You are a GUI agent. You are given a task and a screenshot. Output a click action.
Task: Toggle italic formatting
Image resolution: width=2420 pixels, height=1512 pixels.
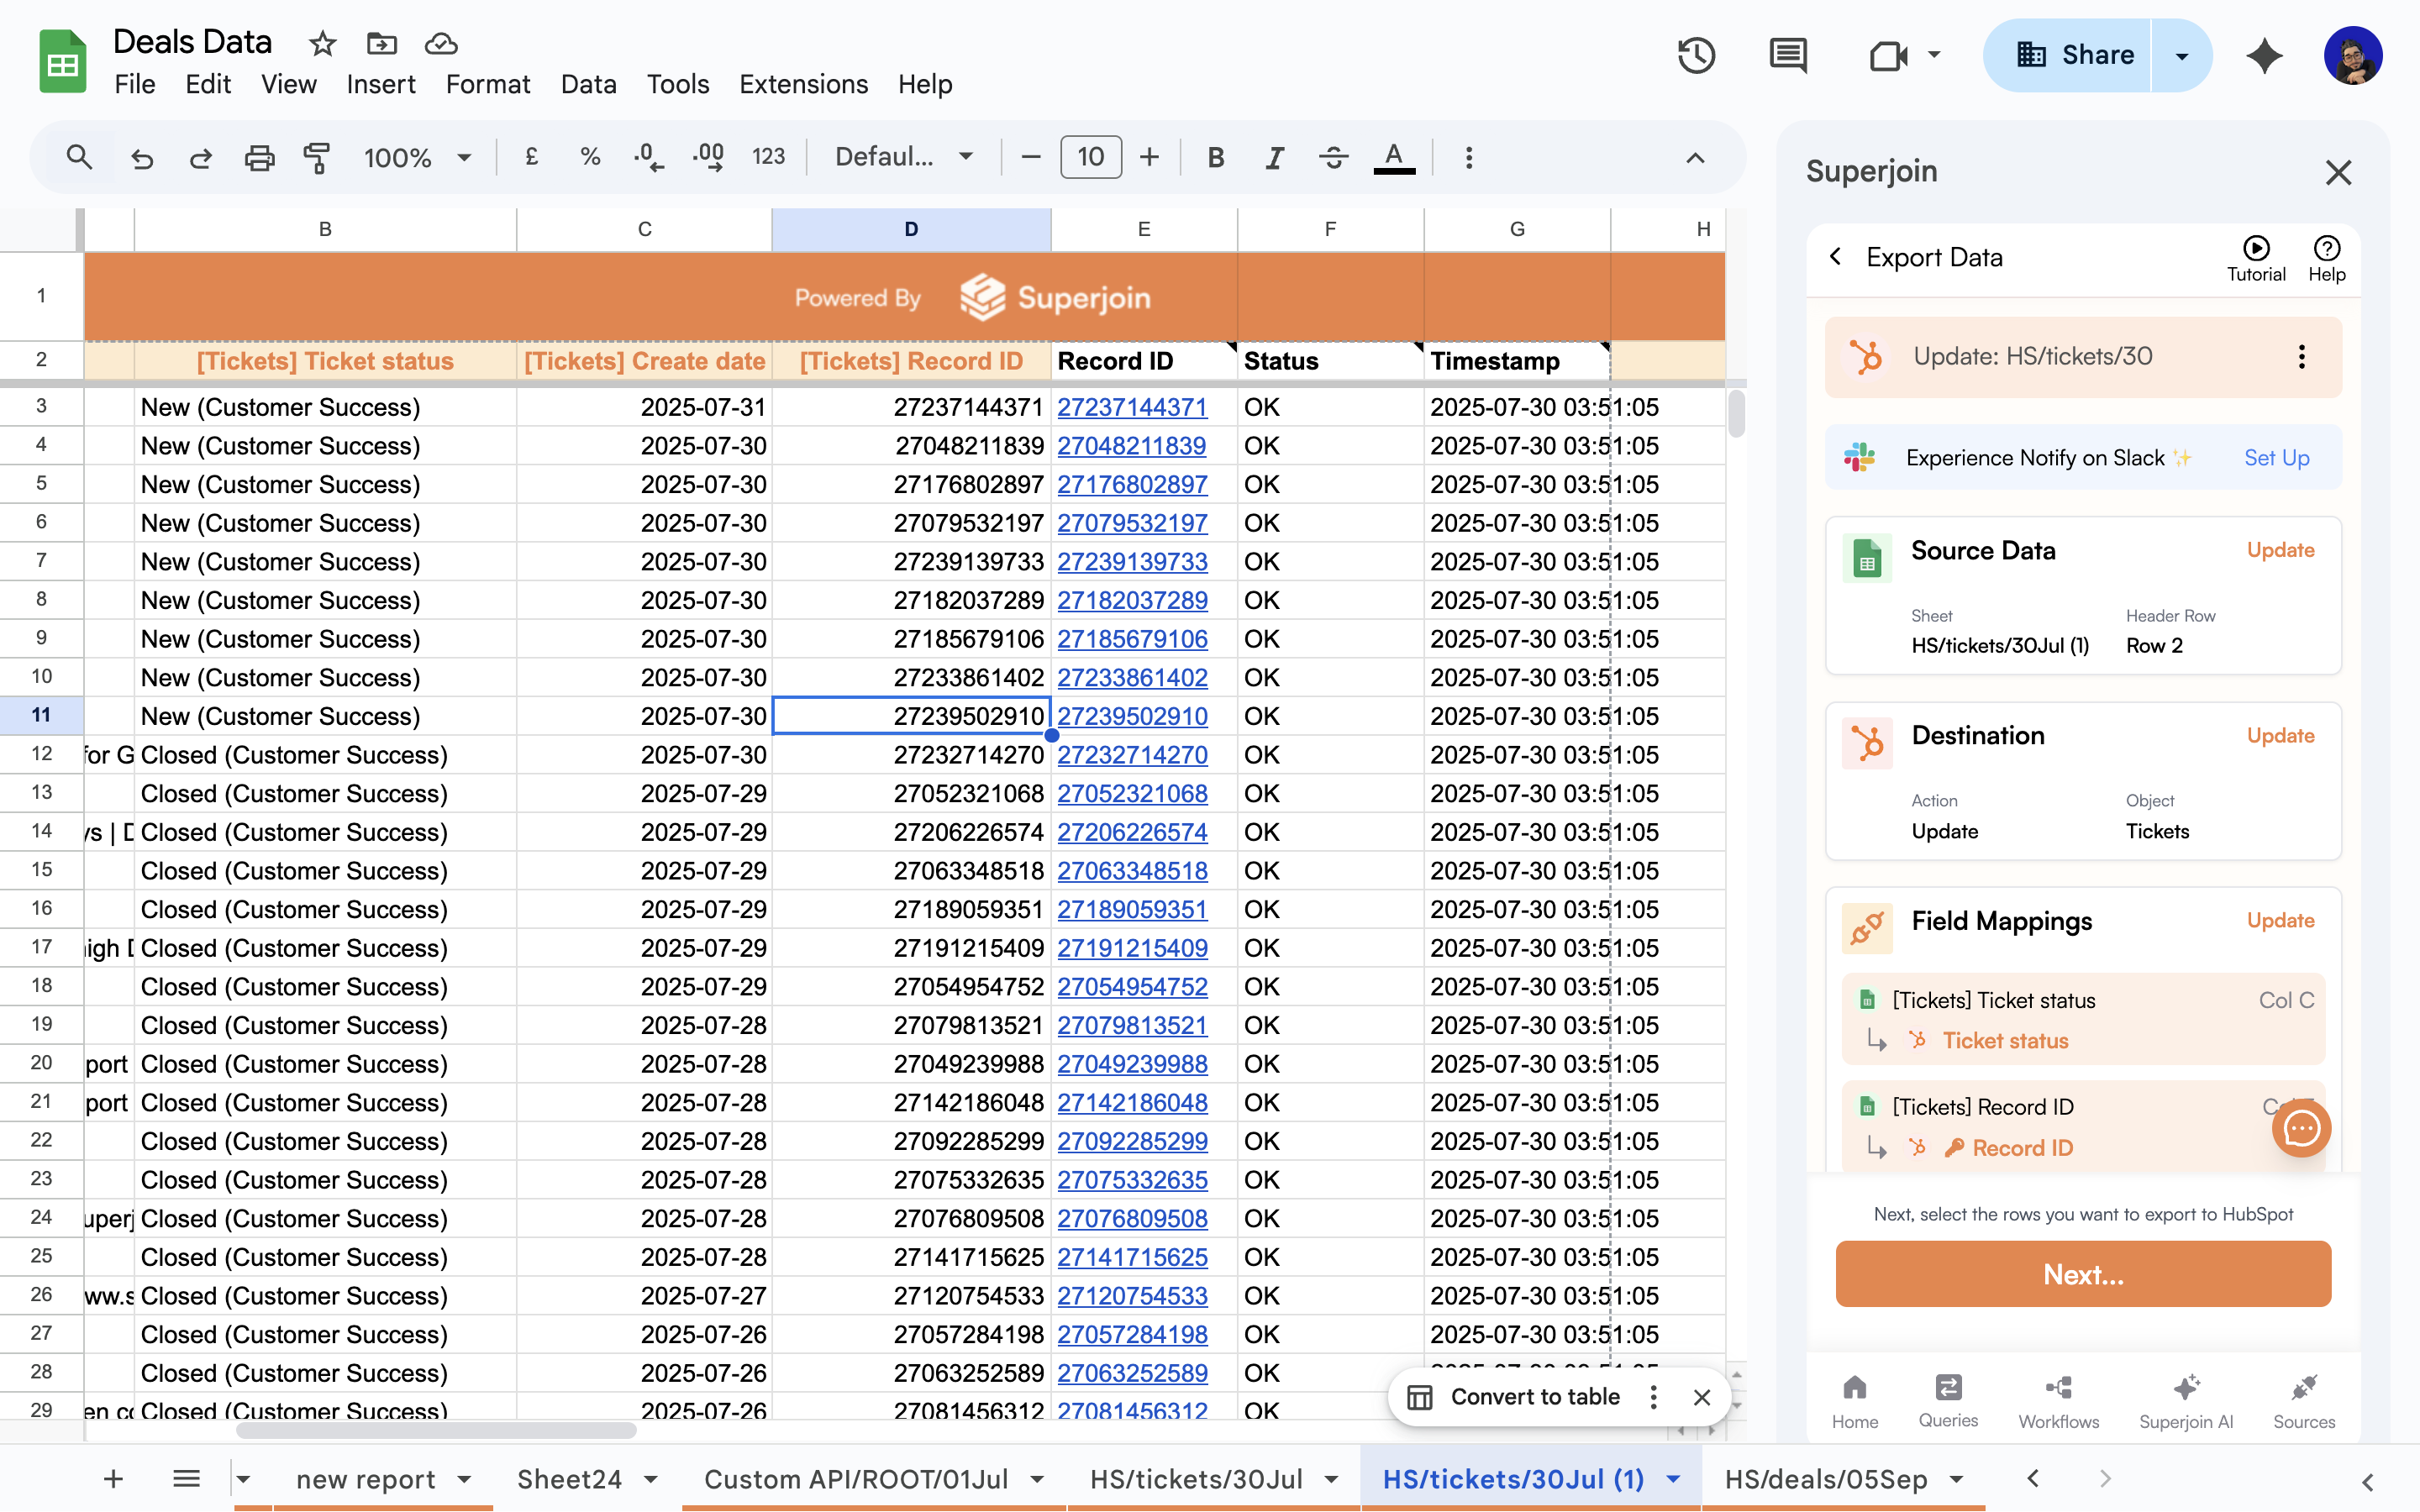click(x=1274, y=157)
